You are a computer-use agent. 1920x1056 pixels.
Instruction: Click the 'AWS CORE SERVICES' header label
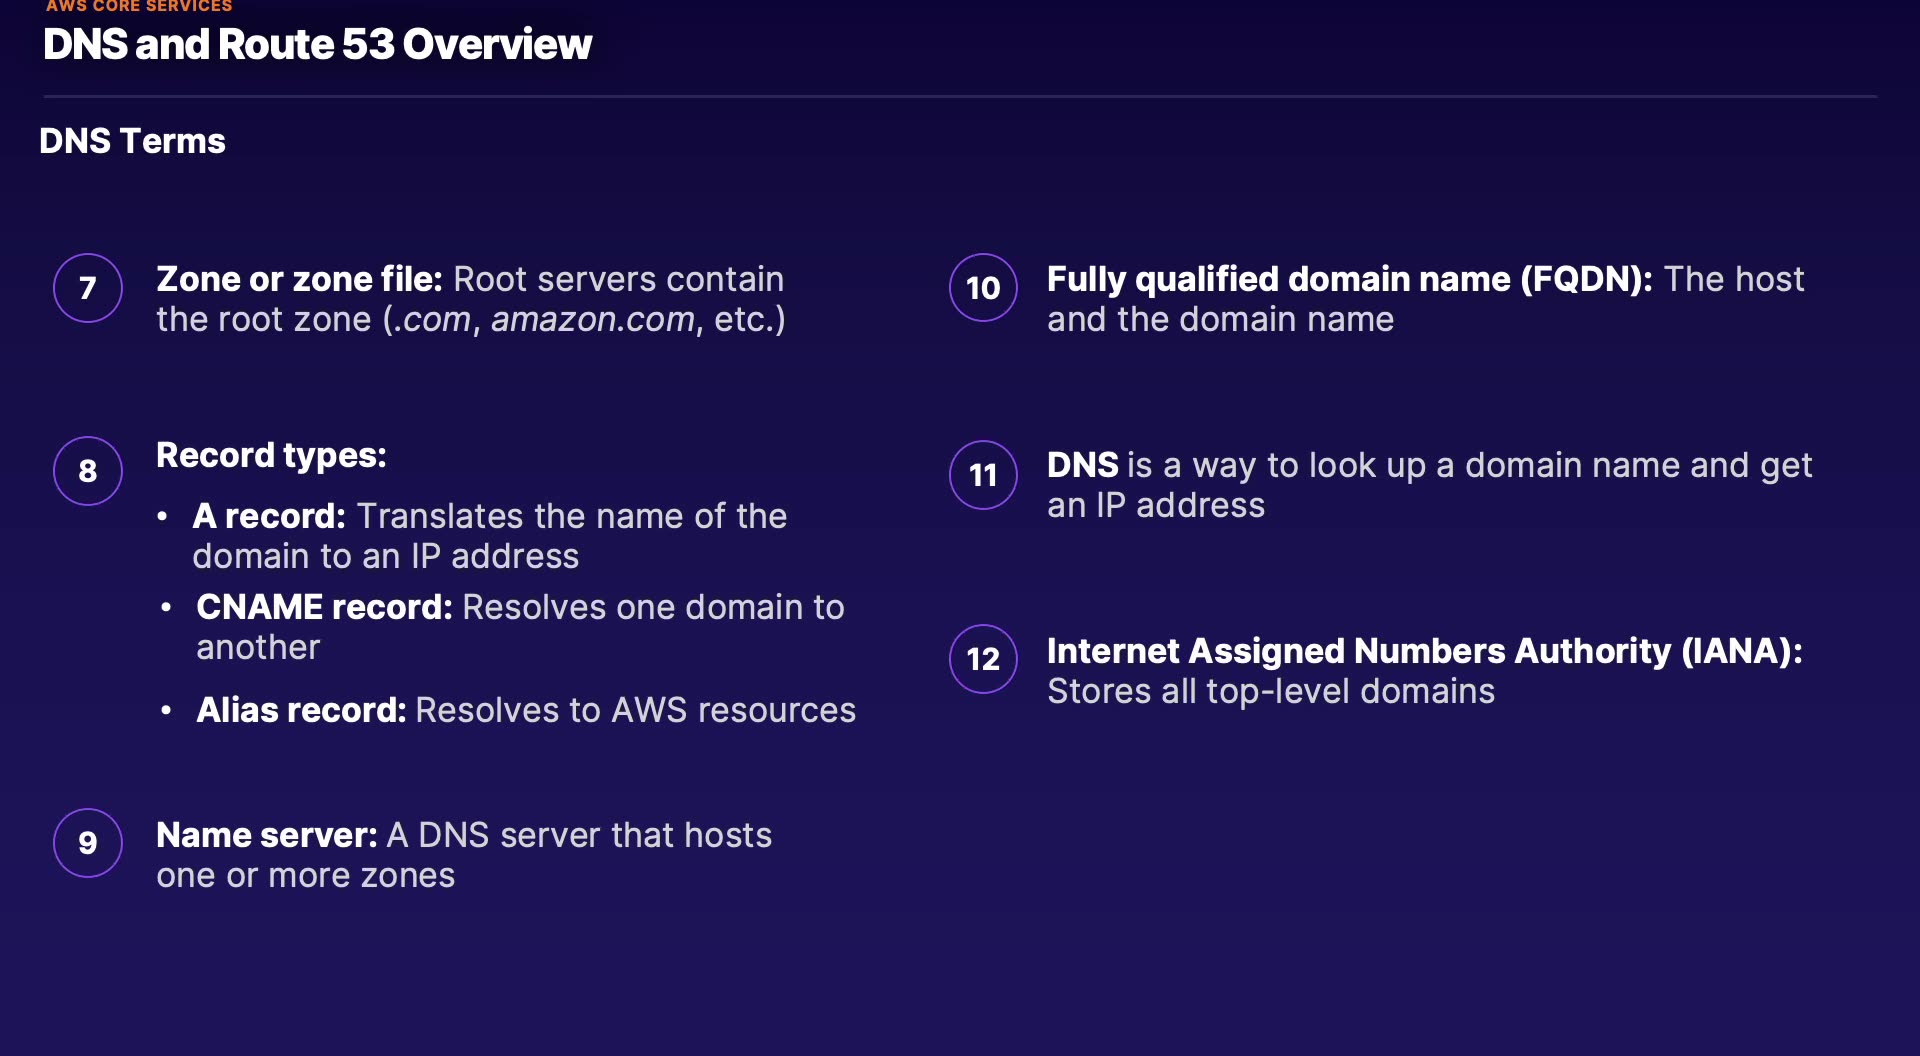coord(139,6)
